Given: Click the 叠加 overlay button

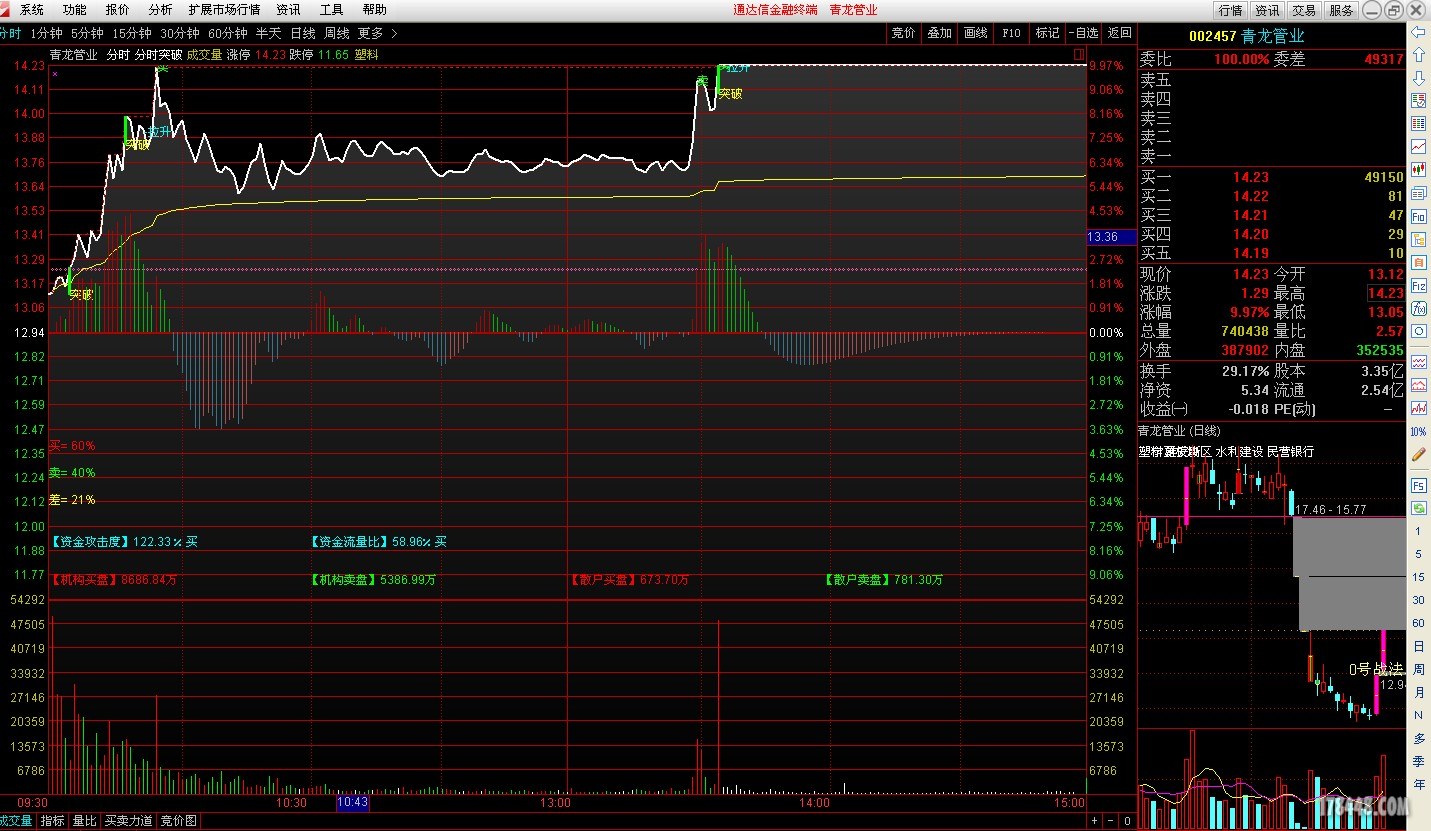Looking at the screenshot, I should (x=939, y=33).
